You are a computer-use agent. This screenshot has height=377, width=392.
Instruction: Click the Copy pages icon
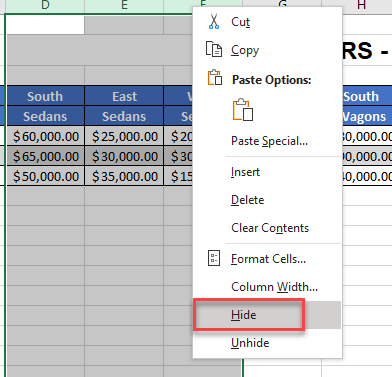(214, 50)
